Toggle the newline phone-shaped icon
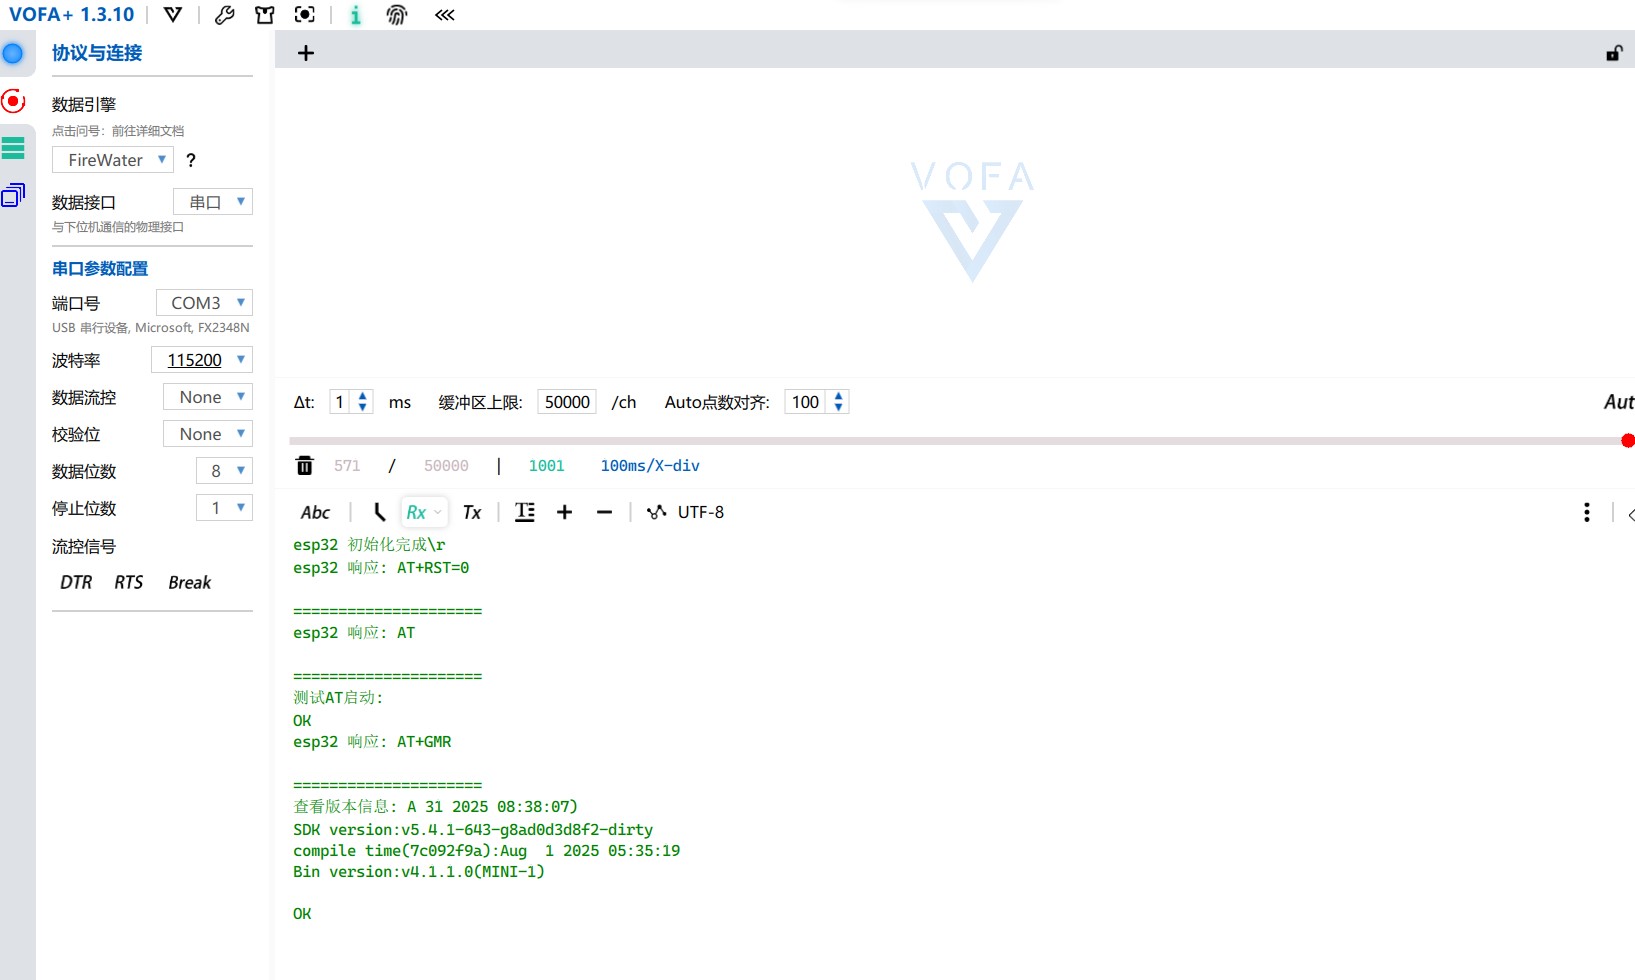This screenshot has width=1635, height=980. [379, 512]
